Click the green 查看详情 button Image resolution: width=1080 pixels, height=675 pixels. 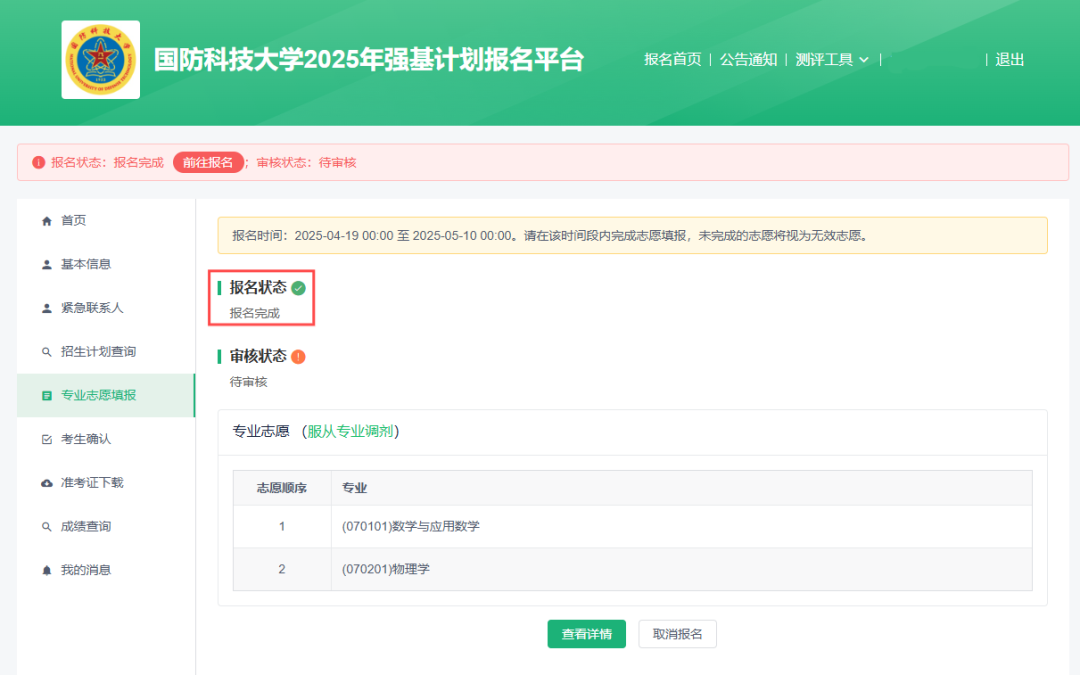587,634
